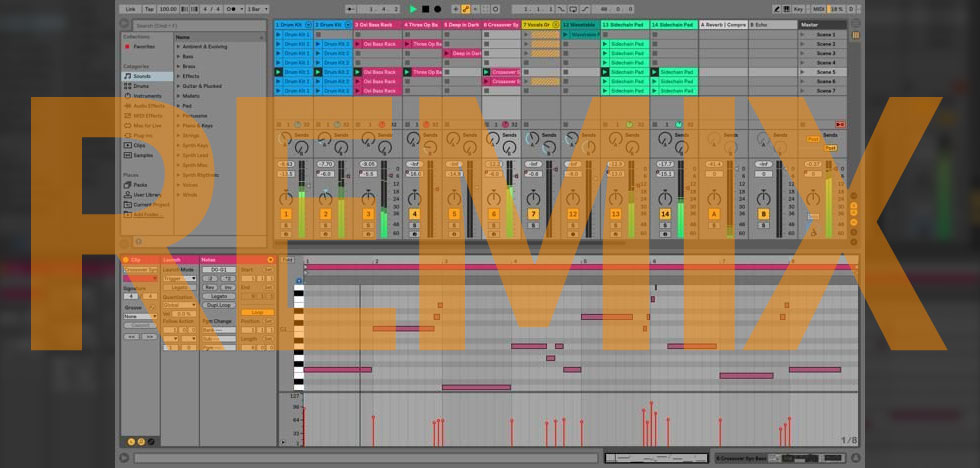Launch the Drum Kit 1 clip in Scene 1
980x468 pixels.
(278, 34)
